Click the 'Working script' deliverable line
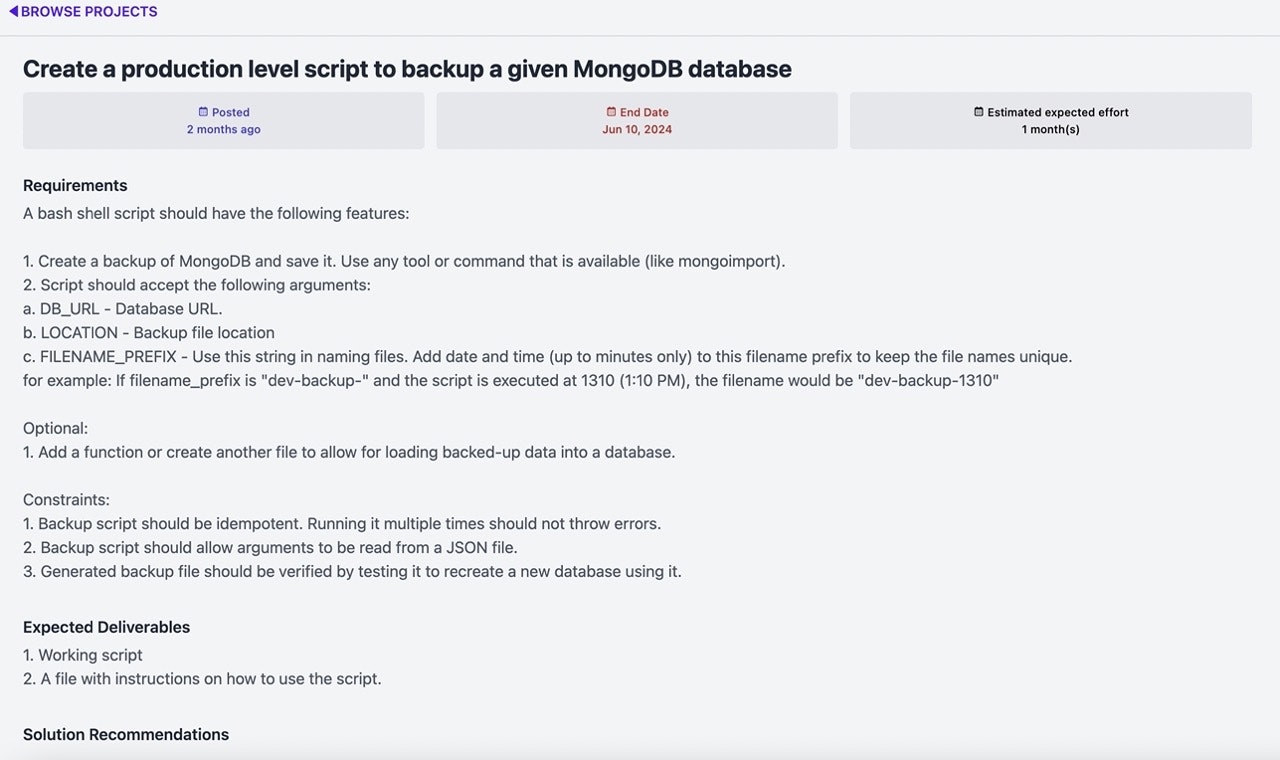The height and width of the screenshot is (760, 1280). tap(83, 655)
